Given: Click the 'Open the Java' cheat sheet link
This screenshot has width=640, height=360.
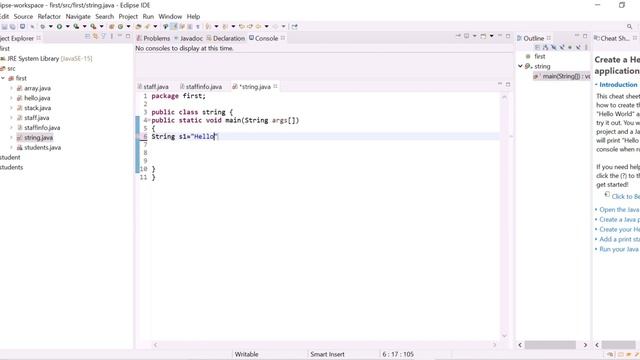Looking at the screenshot, I should (x=619, y=209).
